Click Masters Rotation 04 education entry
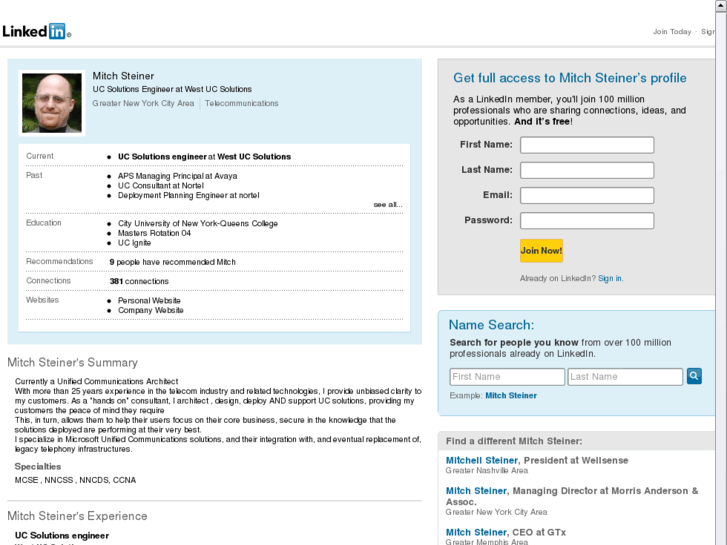727x545 pixels. tap(154, 233)
